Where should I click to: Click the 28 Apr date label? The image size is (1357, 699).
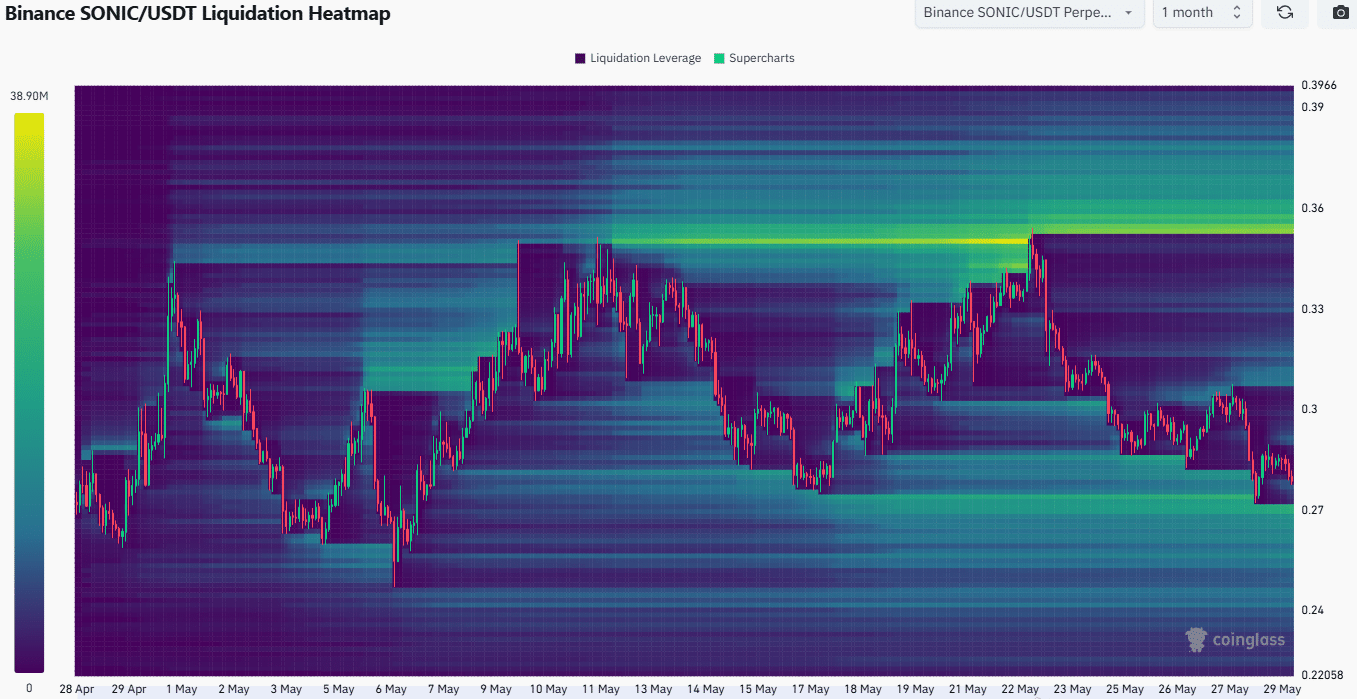point(77,689)
